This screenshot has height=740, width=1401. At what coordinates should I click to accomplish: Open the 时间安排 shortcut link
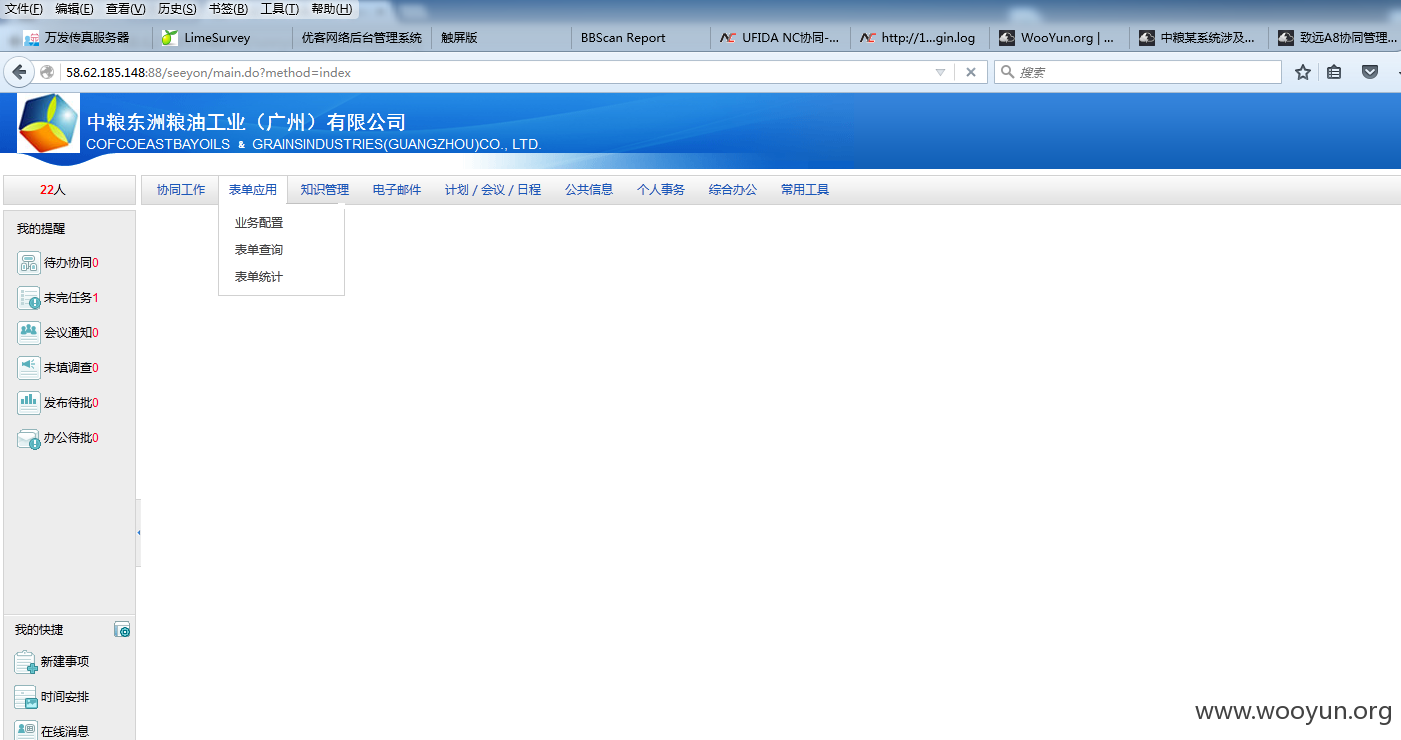(x=65, y=697)
